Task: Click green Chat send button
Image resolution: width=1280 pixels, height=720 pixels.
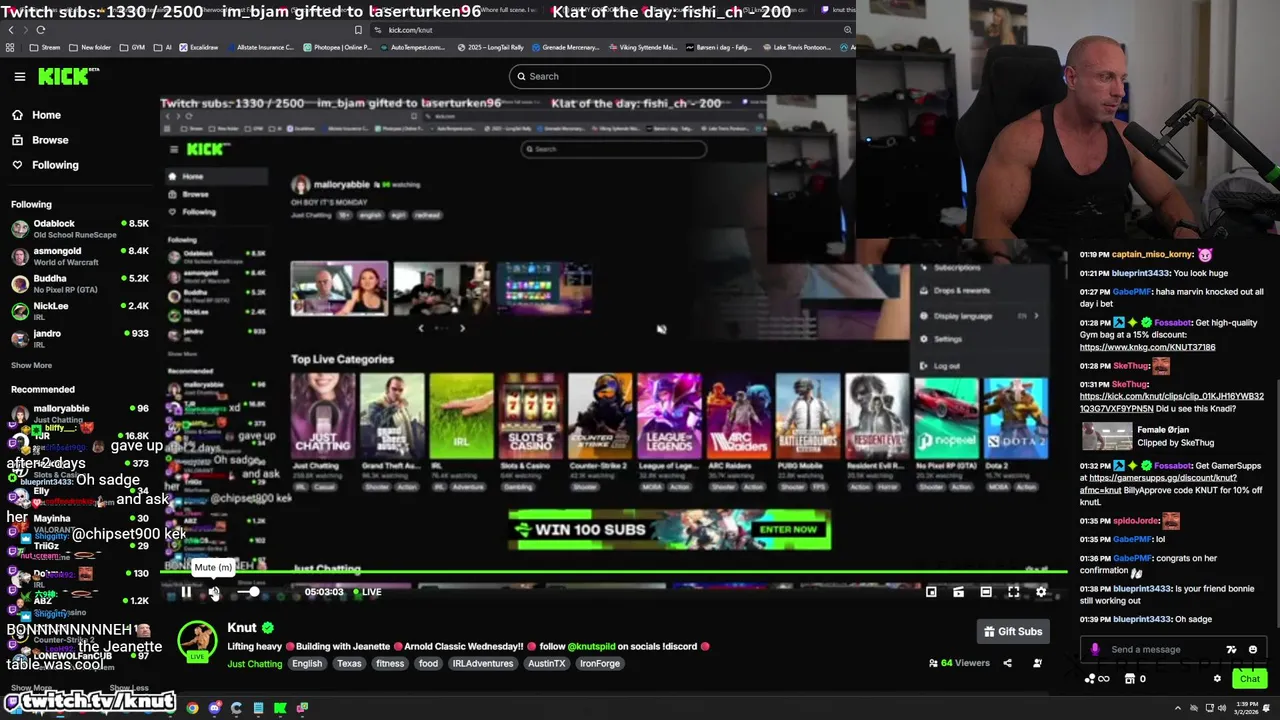Action: (1249, 679)
